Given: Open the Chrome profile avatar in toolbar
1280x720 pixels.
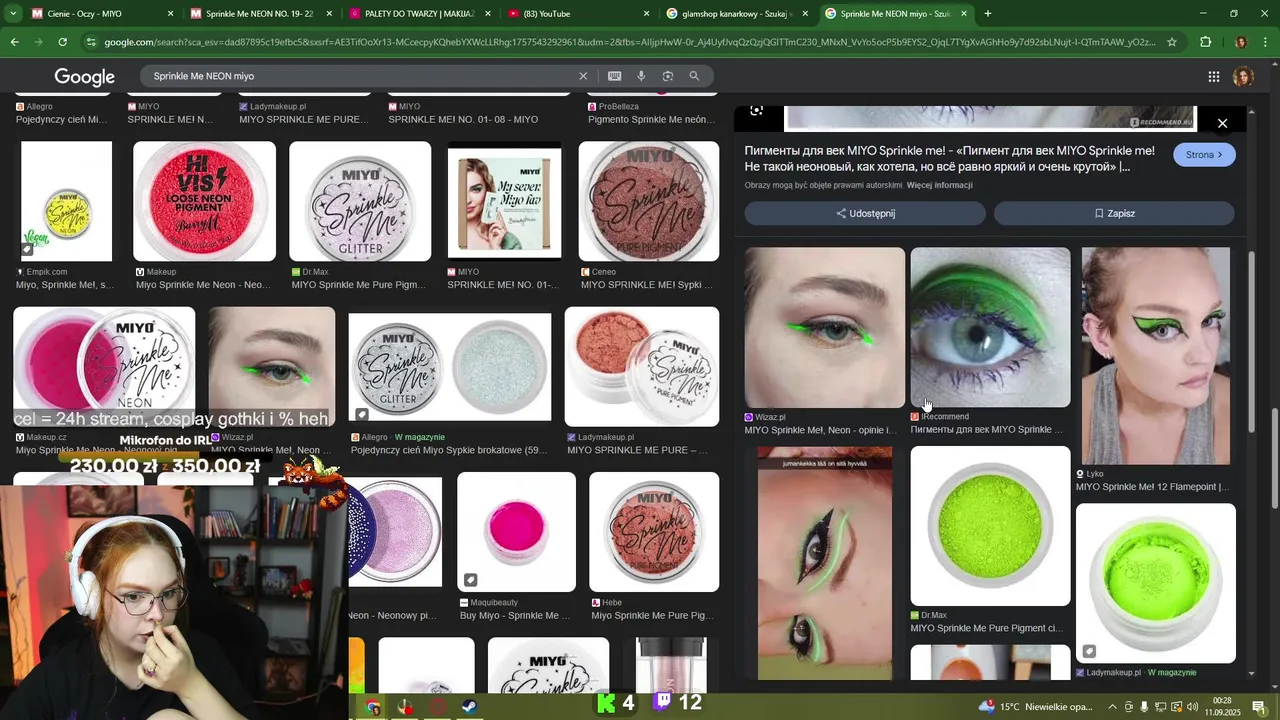Looking at the screenshot, I should coord(1240,42).
